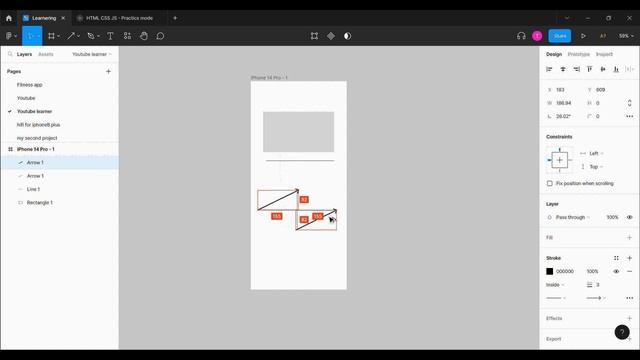The height and width of the screenshot is (360, 640).
Task: Select the Text tool
Action: (x=110, y=36)
